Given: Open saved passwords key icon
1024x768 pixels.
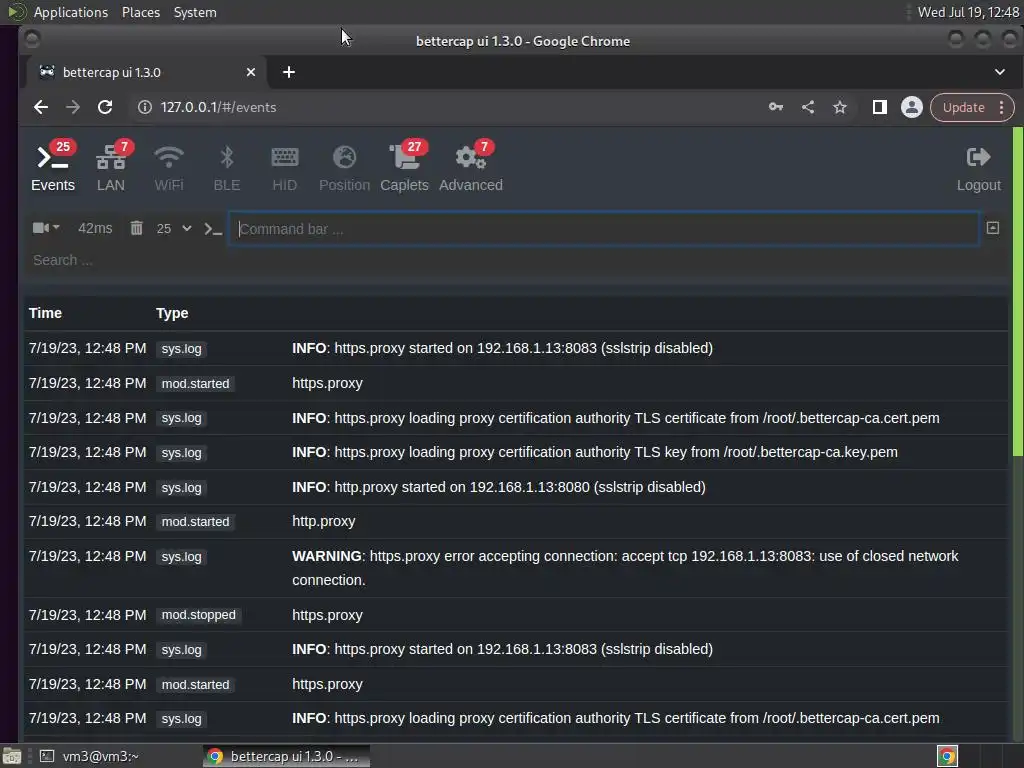Looking at the screenshot, I should click(x=776, y=107).
